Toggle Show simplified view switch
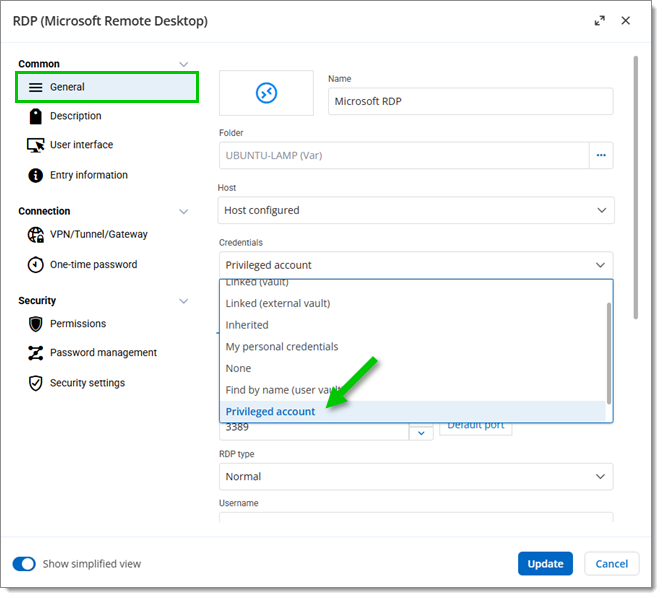Screen dimensions: 662x598 tap(23, 564)
